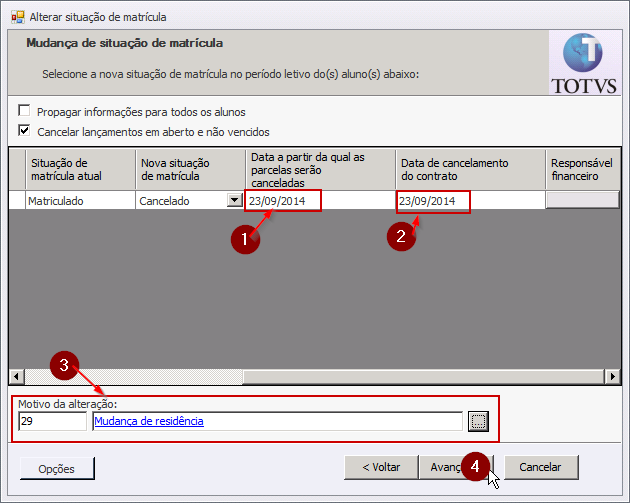Expand the Nova situação de matrícula dropdown
Image resolution: width=630 pixels, height=503 pixels.
coord(234,200)
